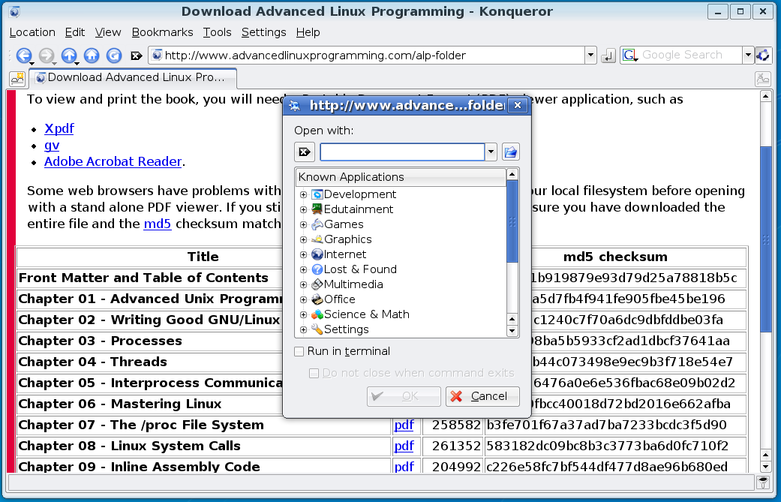The height and width of the screenshot is (502, 781).
Task: Open the Bookmarks menu
Action: tap(162, 32)
